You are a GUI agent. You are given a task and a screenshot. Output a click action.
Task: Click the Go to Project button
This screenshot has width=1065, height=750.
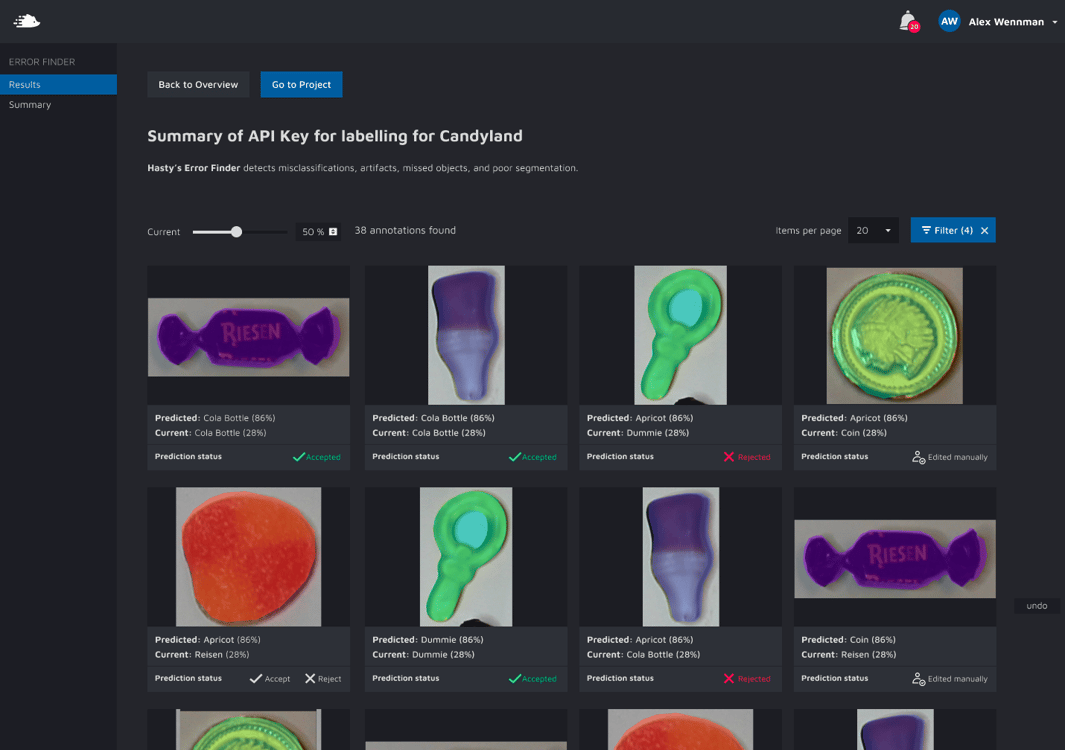pyautogui.click(x=301, y=85)
